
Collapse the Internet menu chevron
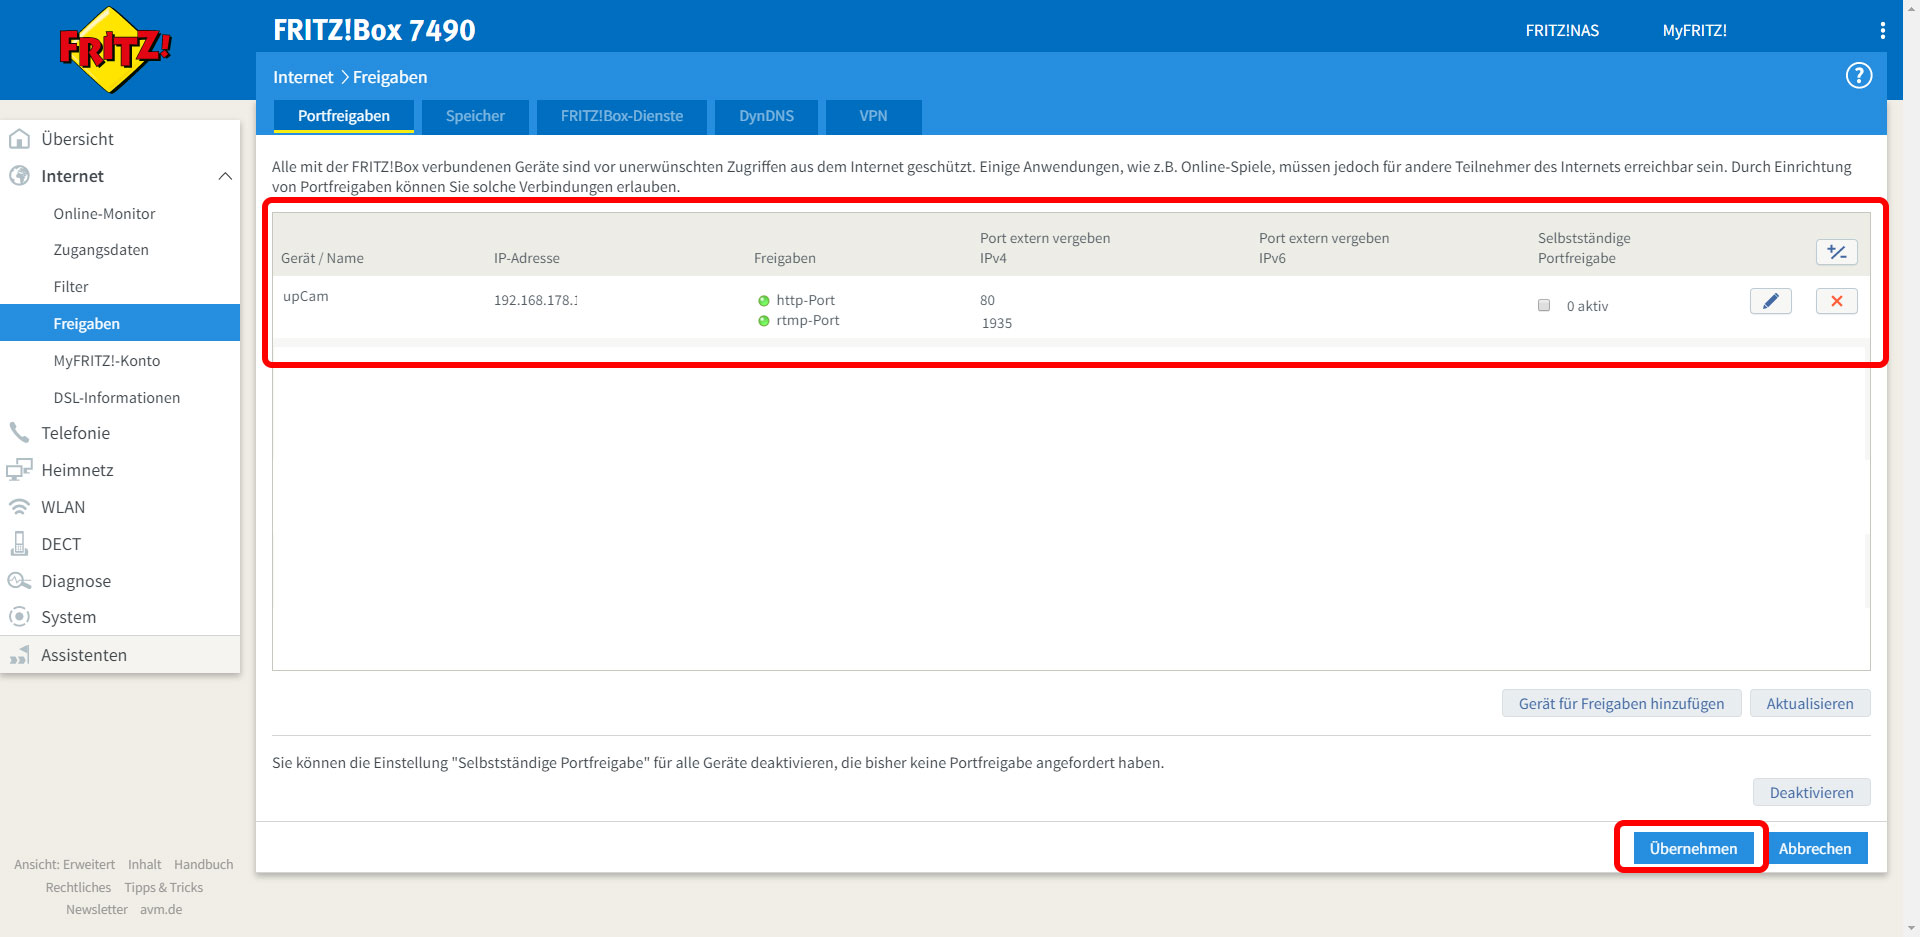(x=225, y=176)
